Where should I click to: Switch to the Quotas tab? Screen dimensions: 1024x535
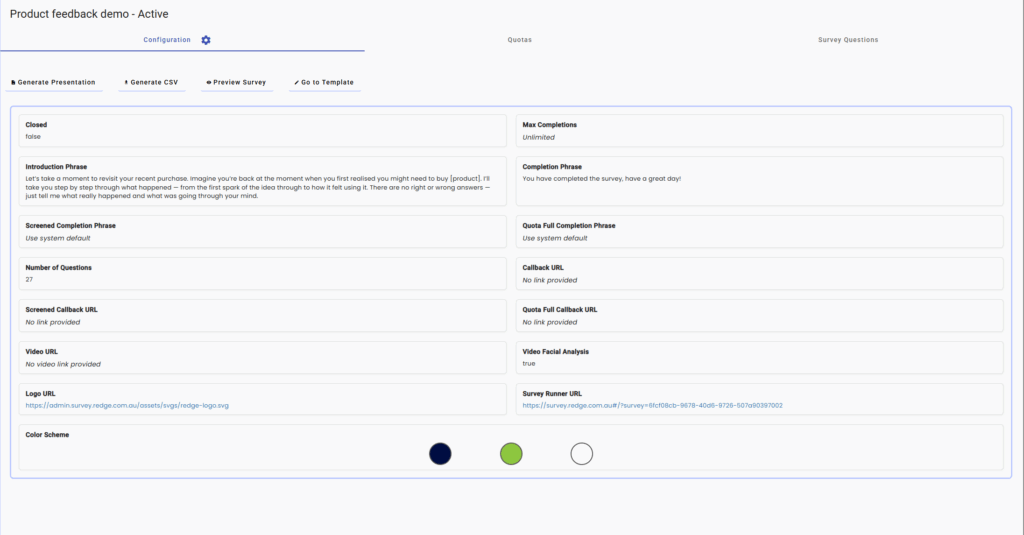point(518,40)
